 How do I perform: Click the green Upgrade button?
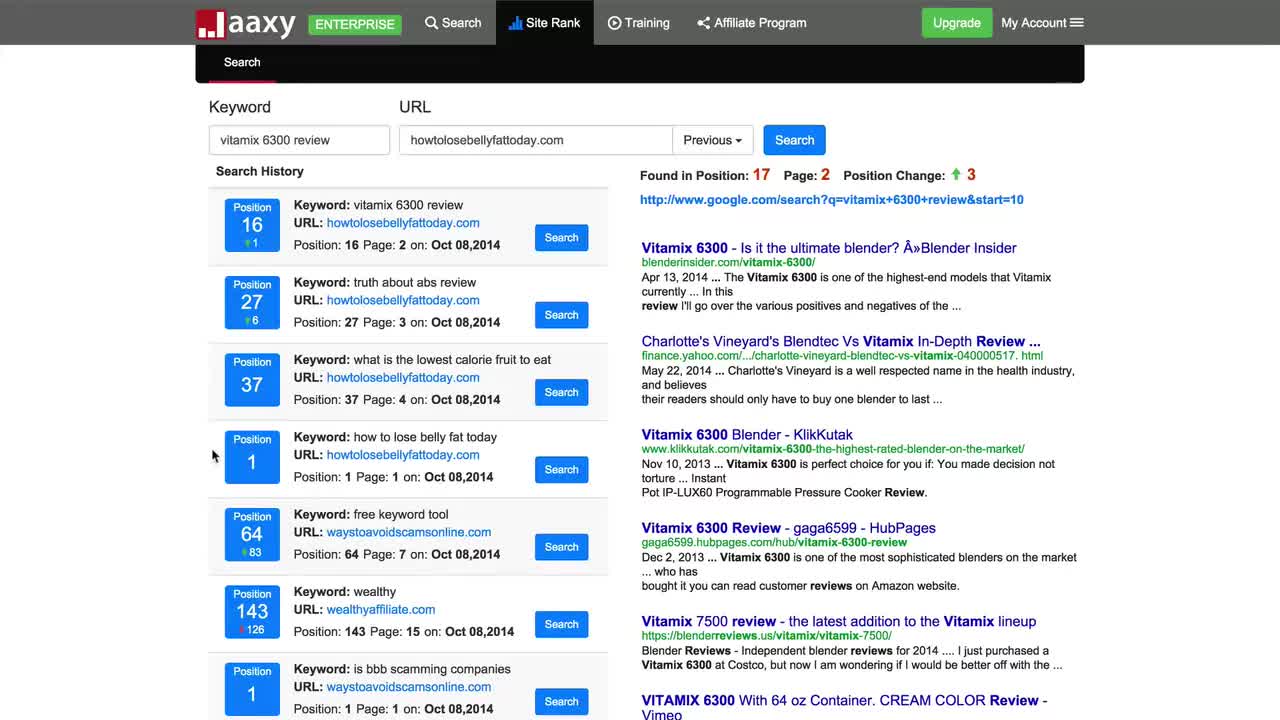point(957,23)
